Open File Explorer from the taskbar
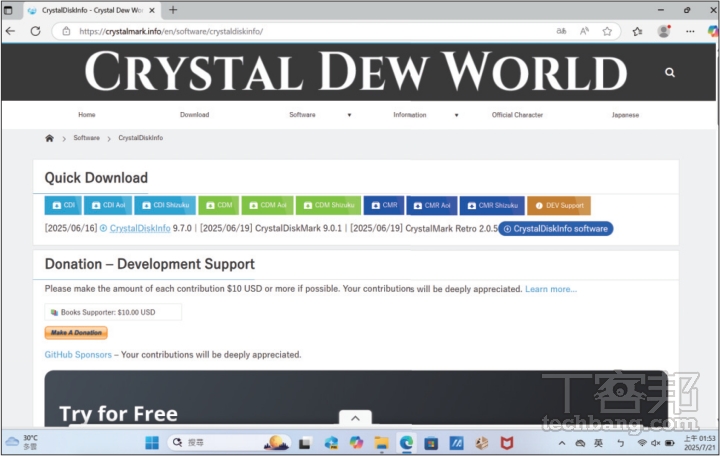This screenshot has height=456, width=720. pyautogui.click(x=380, y=442)
